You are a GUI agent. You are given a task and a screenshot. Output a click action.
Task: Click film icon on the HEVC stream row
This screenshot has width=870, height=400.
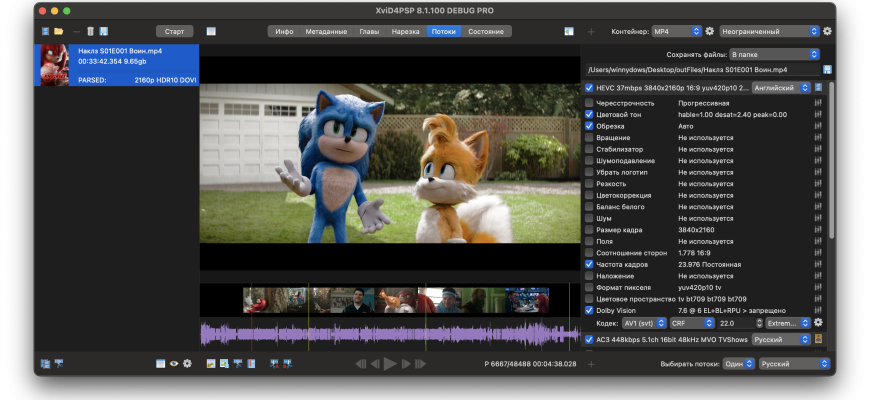pyautogui.click(x=818, y=88)
